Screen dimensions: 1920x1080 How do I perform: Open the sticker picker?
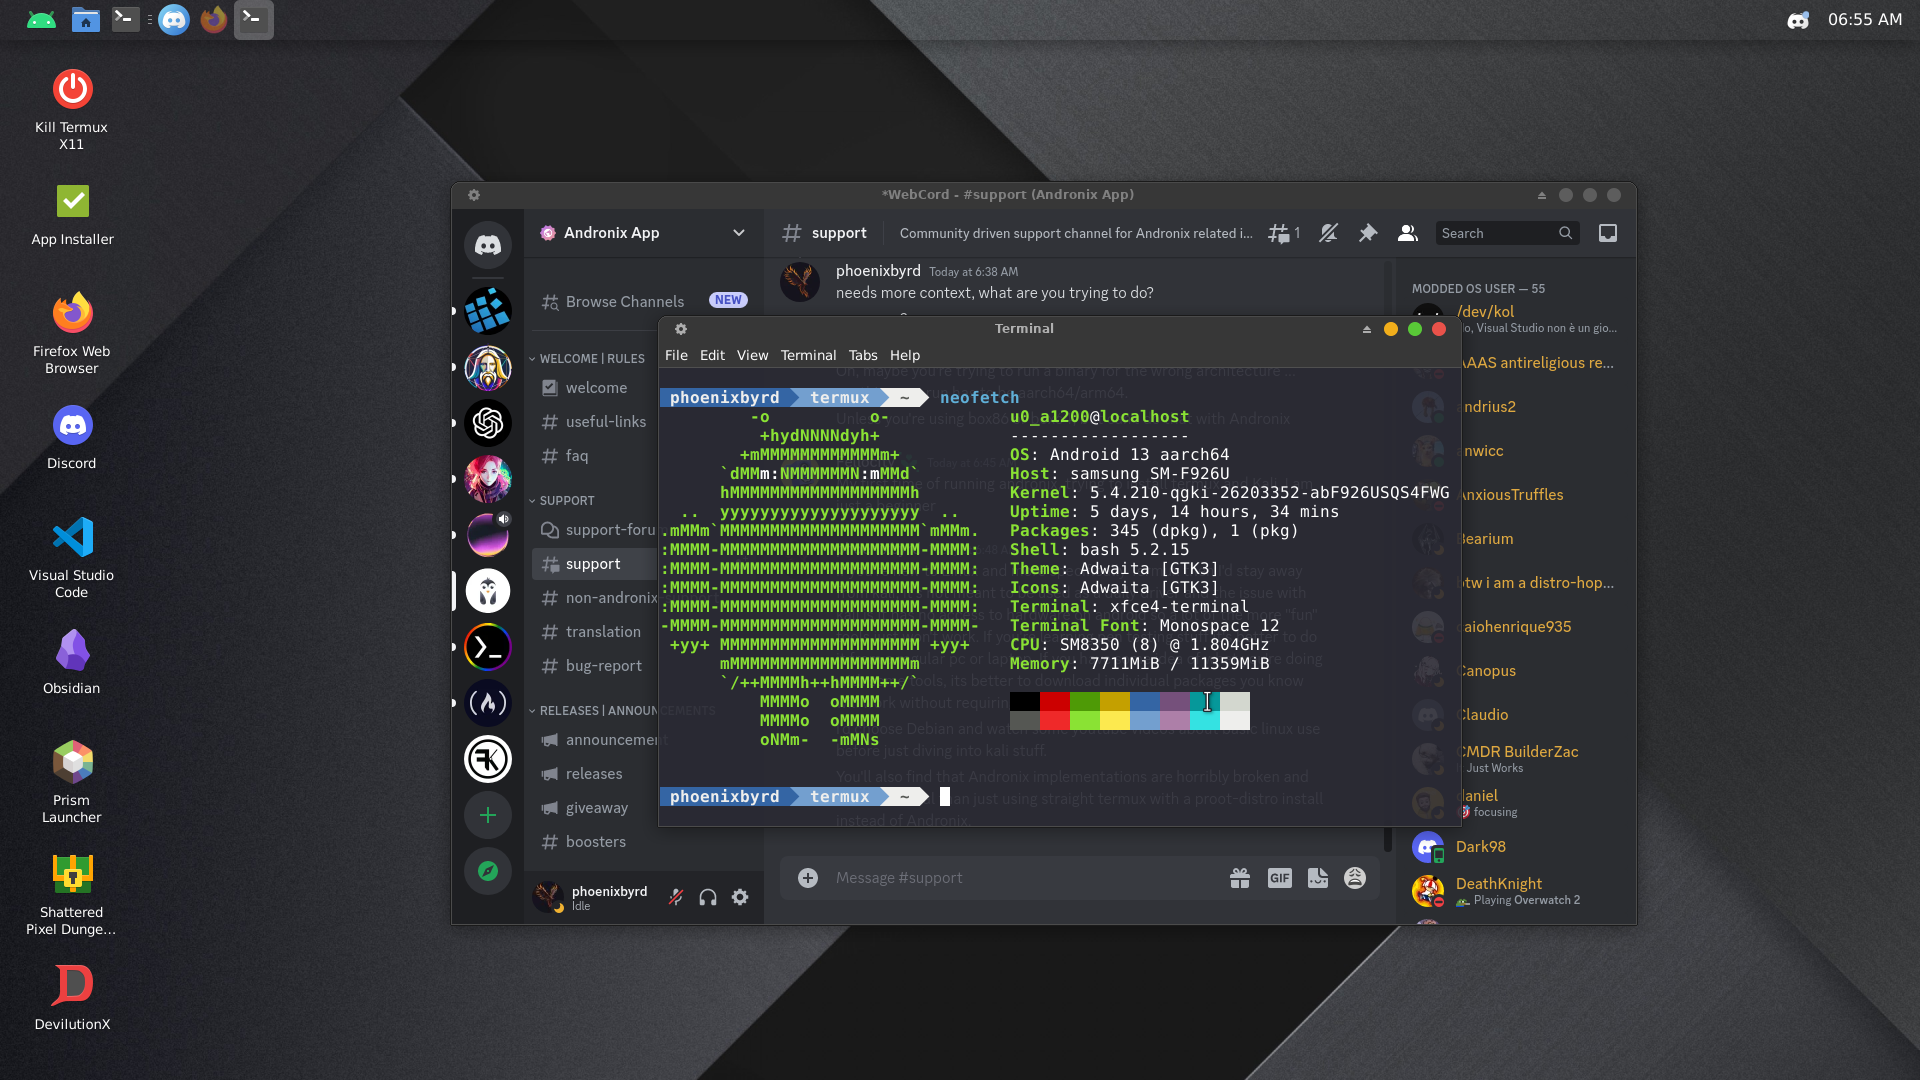point(1317,877)
